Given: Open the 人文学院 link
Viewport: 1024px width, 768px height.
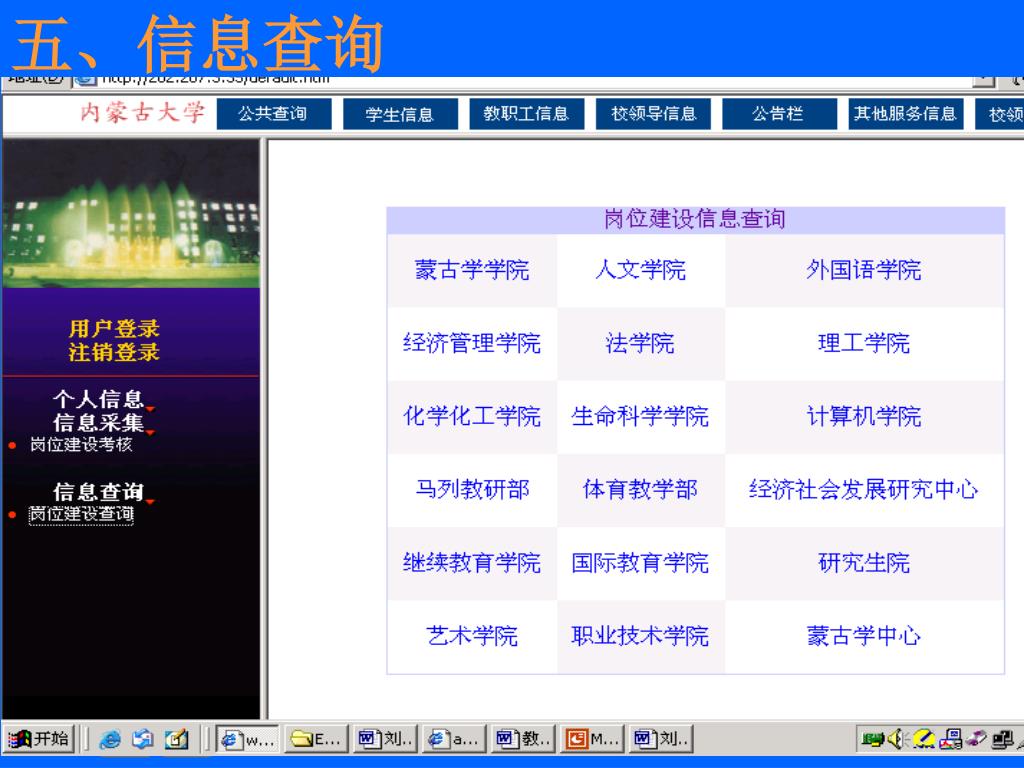Looking at the screenshot, I should tap(641, 270).
